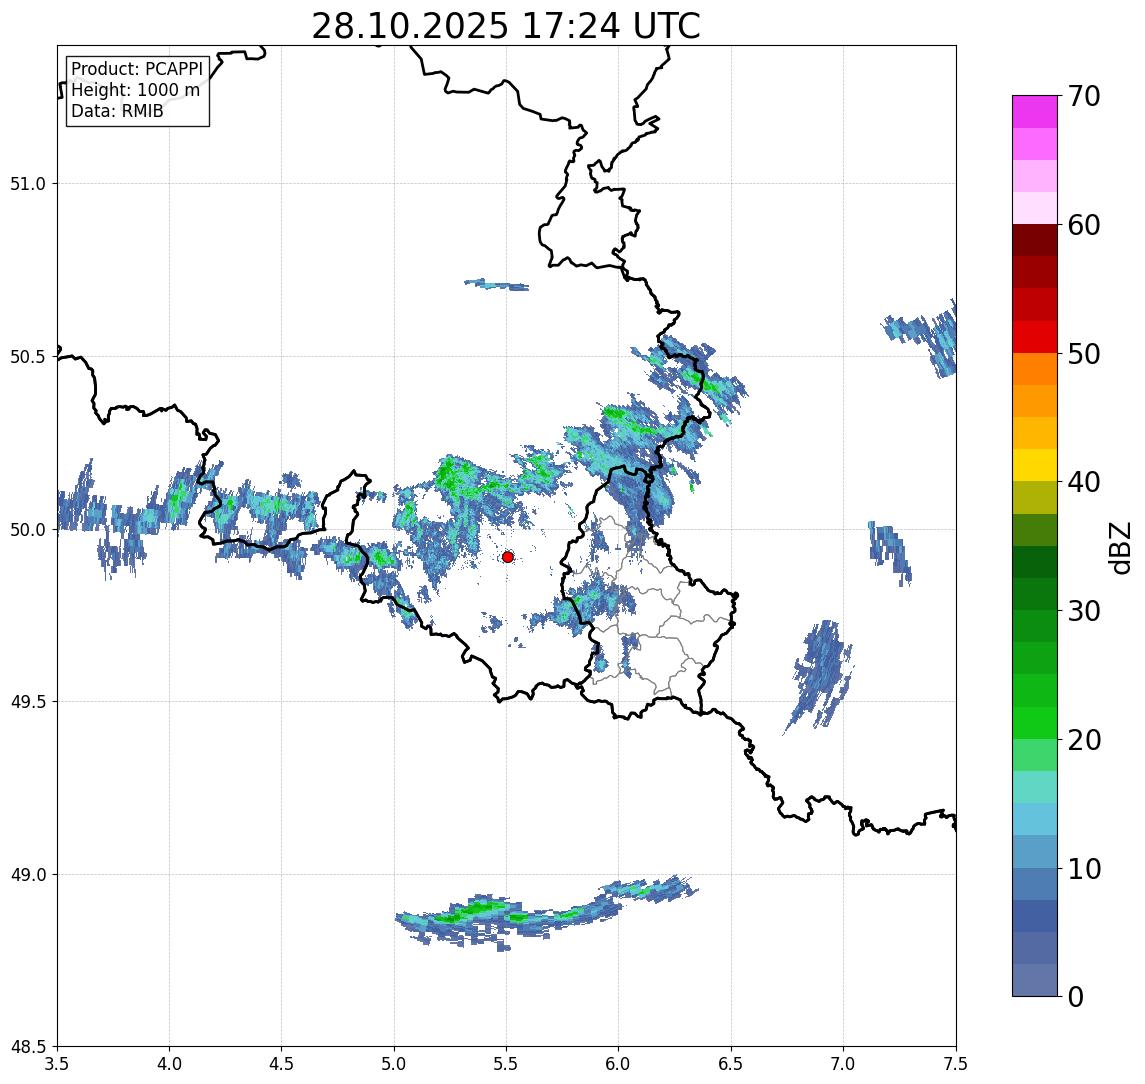Click the 50 label on colorbar
Screen dimensions: 1145x1084
pos(1084,354)
